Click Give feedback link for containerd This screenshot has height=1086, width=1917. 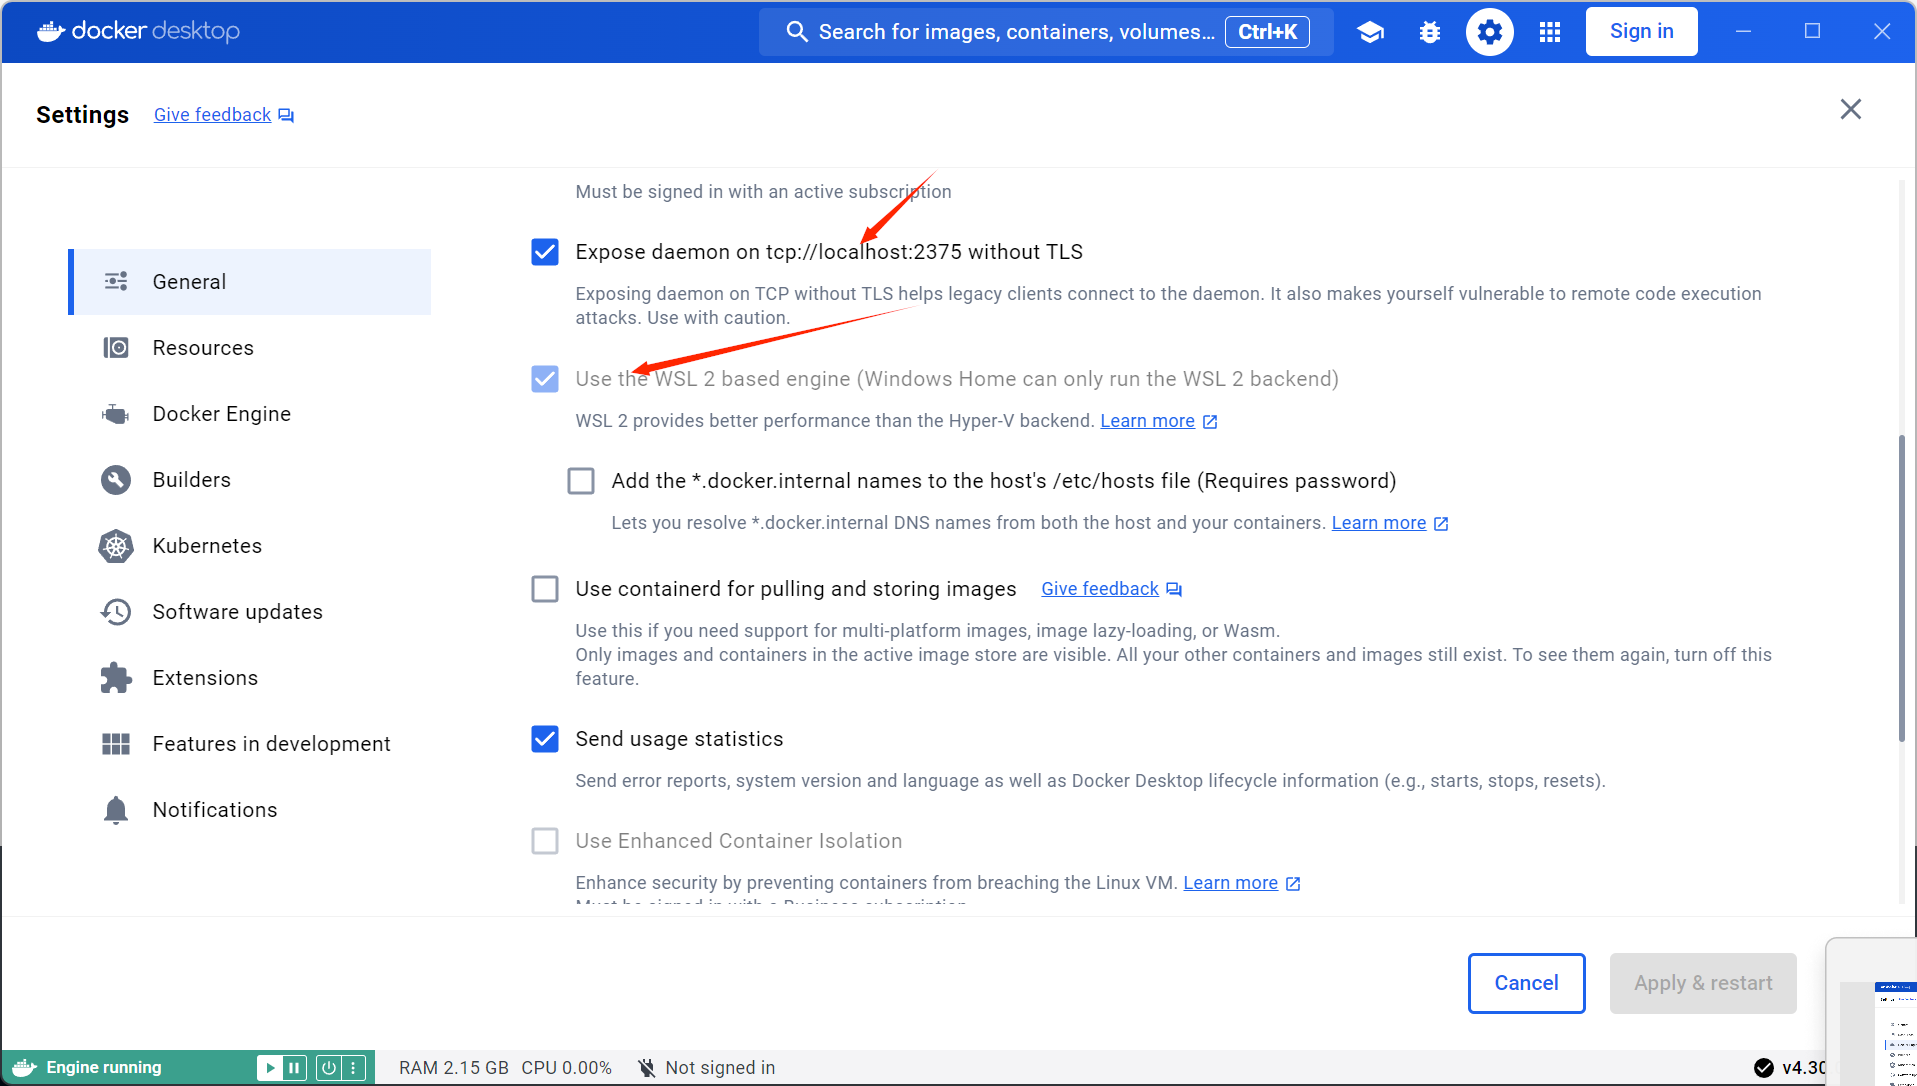pos(1100,589)
